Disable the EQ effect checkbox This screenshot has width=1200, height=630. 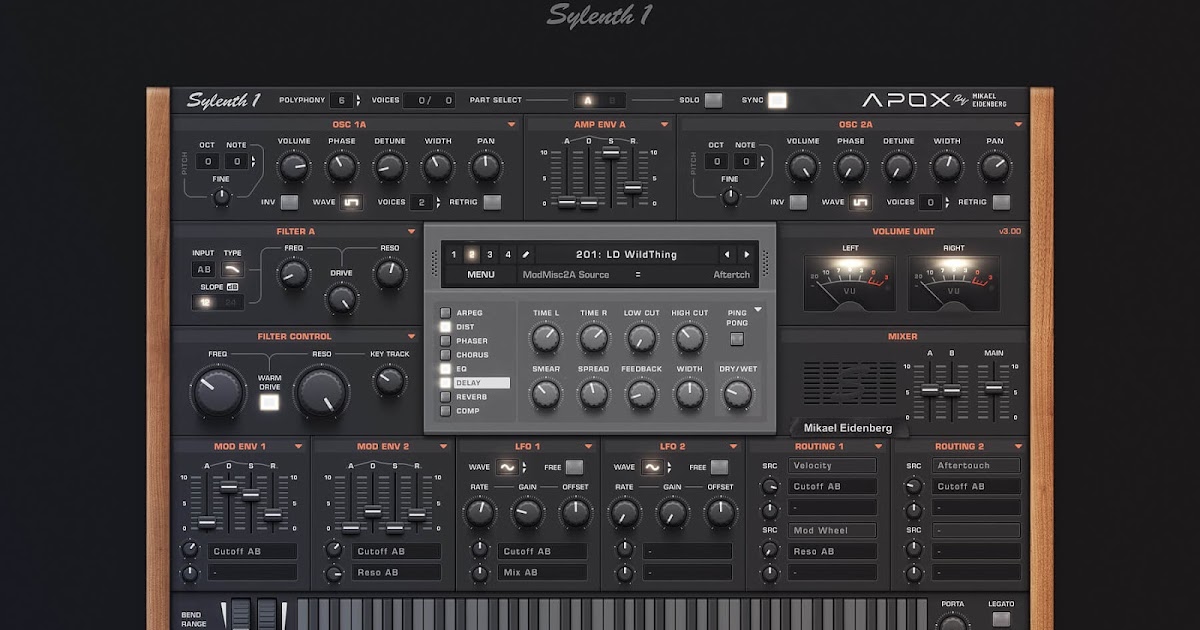tap(446, 369)
